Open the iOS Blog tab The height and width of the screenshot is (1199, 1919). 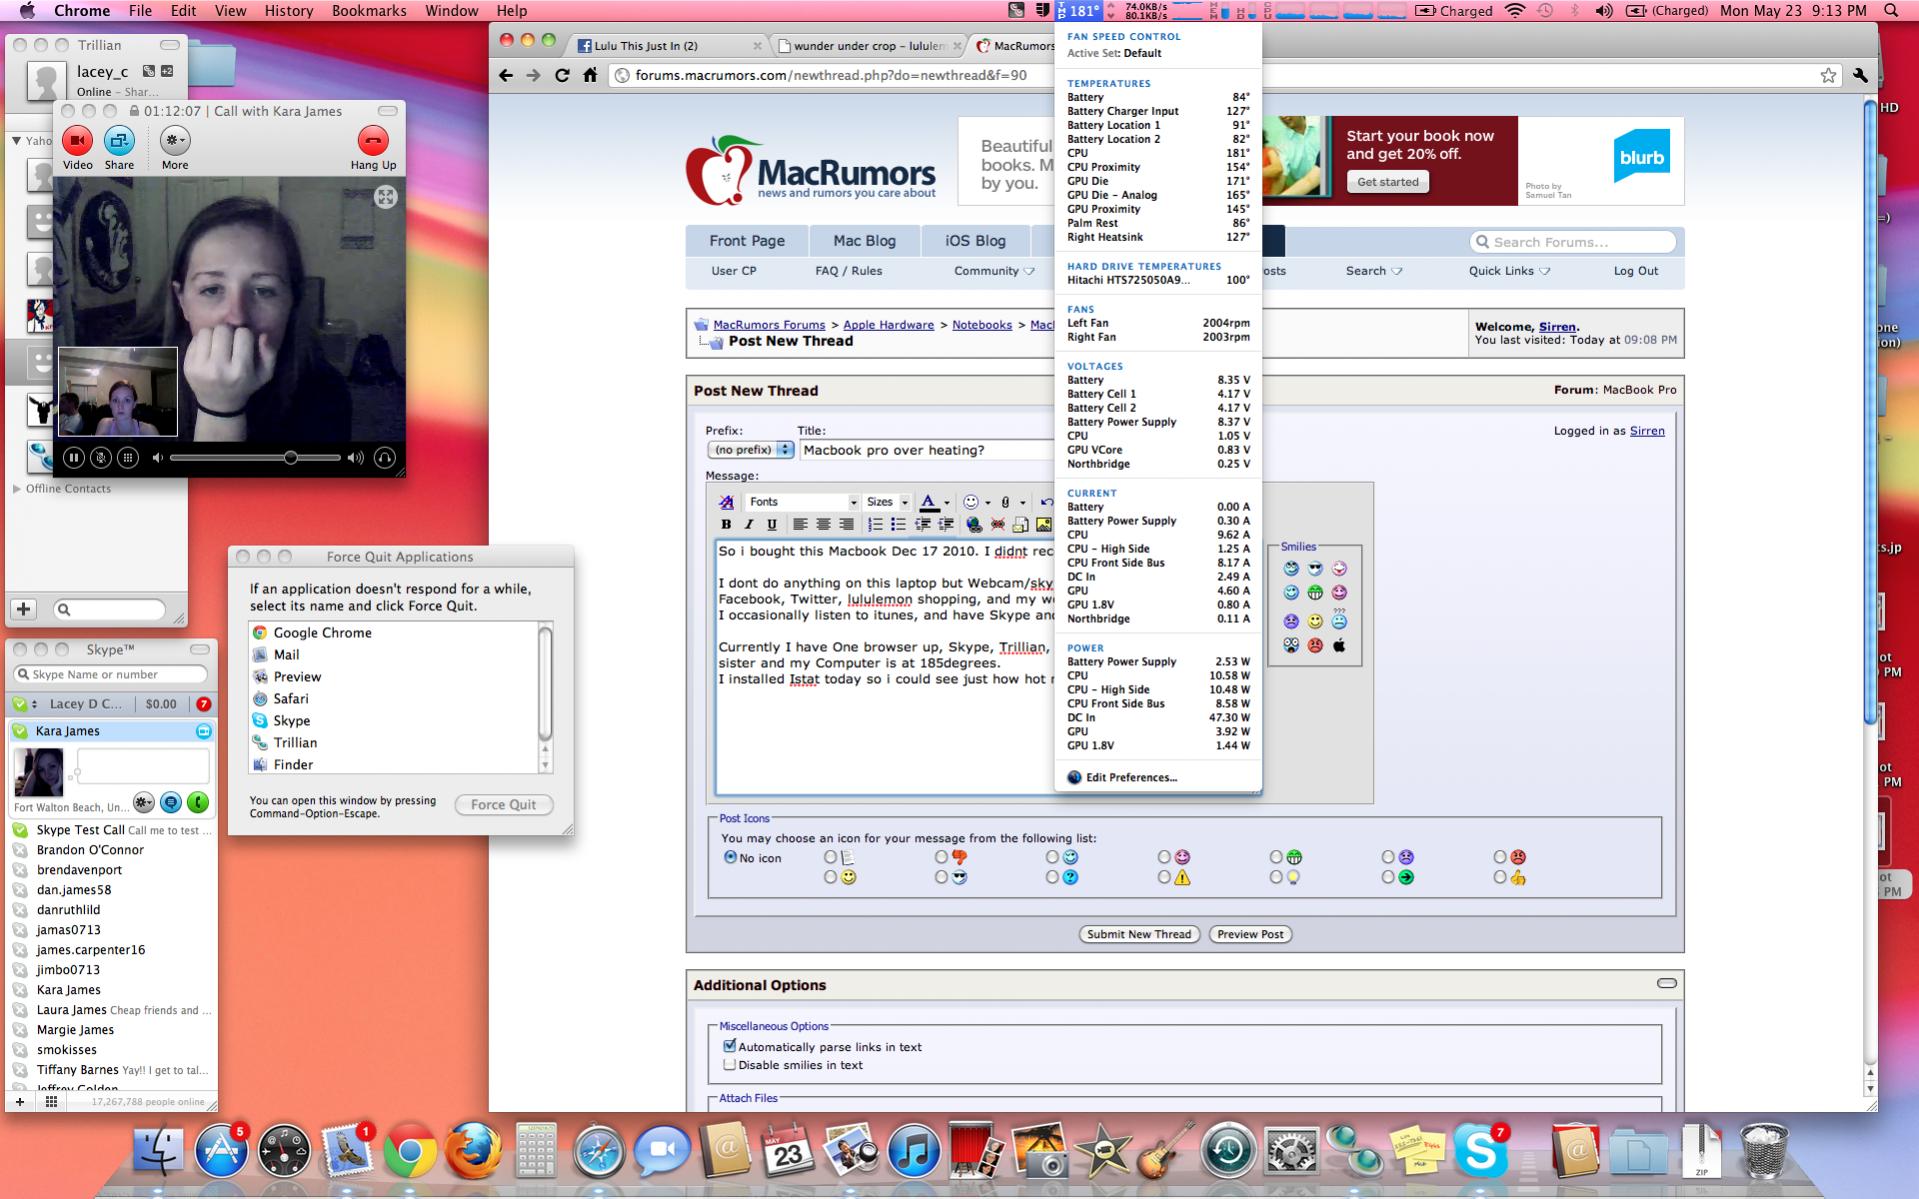click(976, 241)
